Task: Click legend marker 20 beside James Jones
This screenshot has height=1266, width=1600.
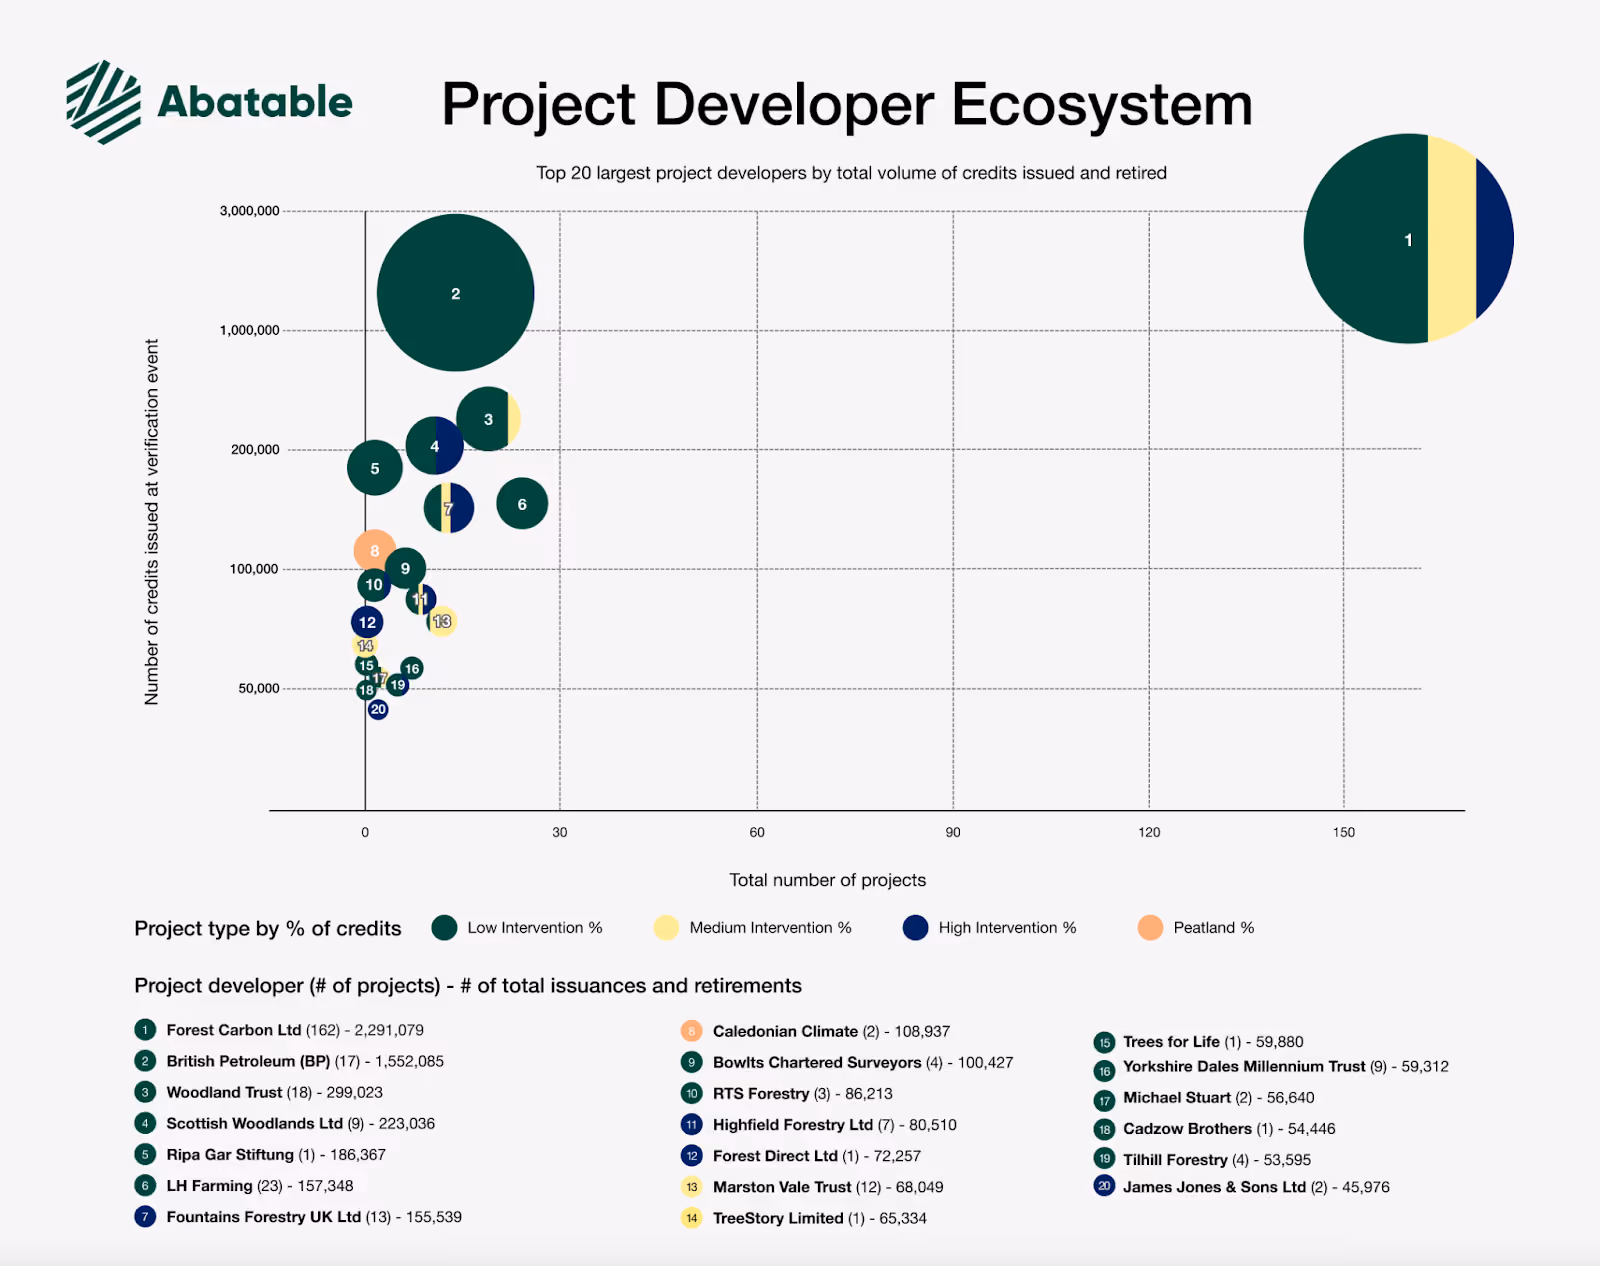Action: coord(1104,1186)
